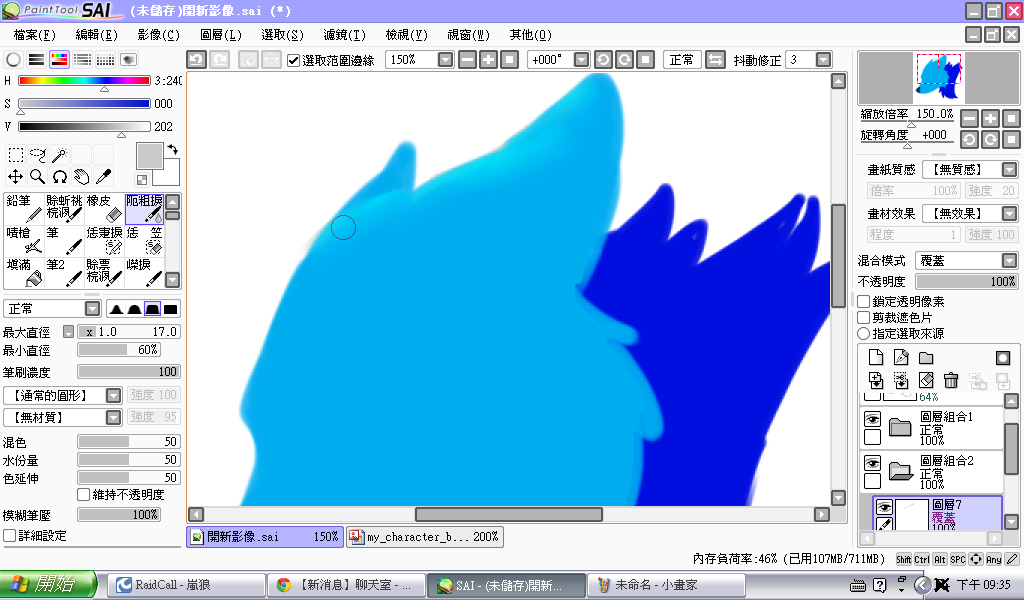Screen dimensions: 1024x600
Task: Click the transparent color toggle icon
Action: (x=142, y=180)
